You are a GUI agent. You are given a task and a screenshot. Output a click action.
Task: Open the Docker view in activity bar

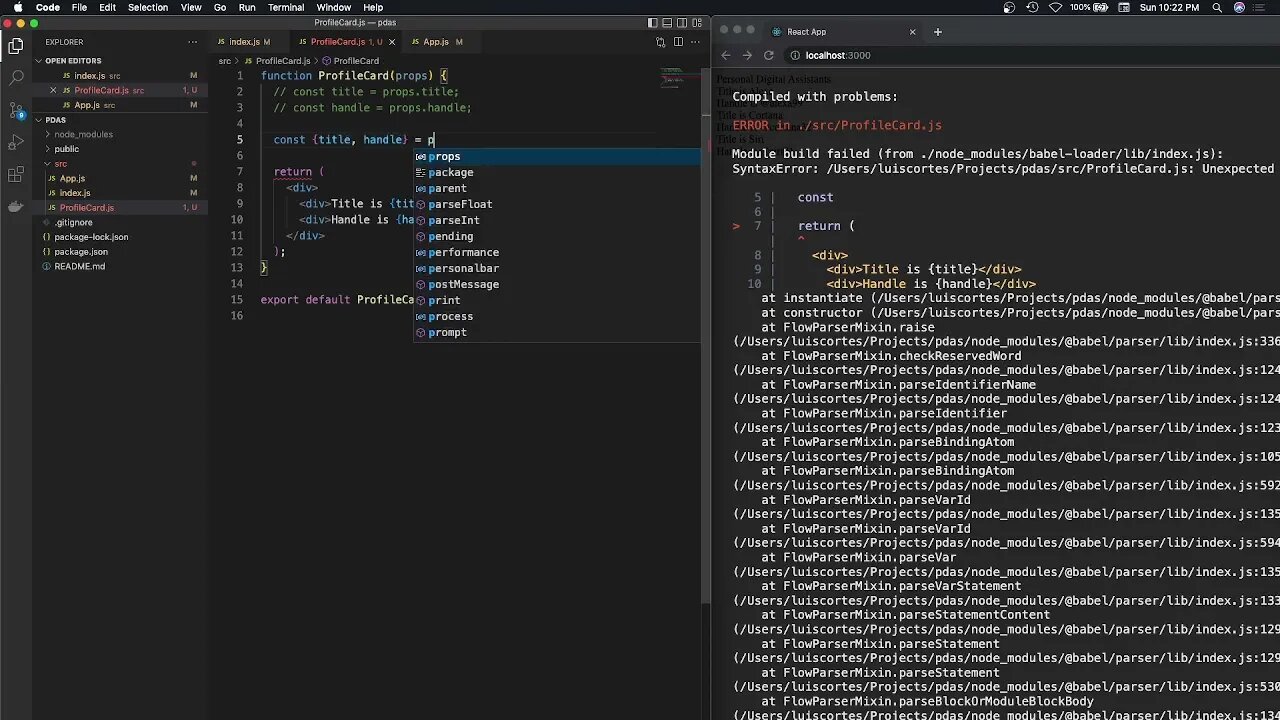[x=15, y=207]
